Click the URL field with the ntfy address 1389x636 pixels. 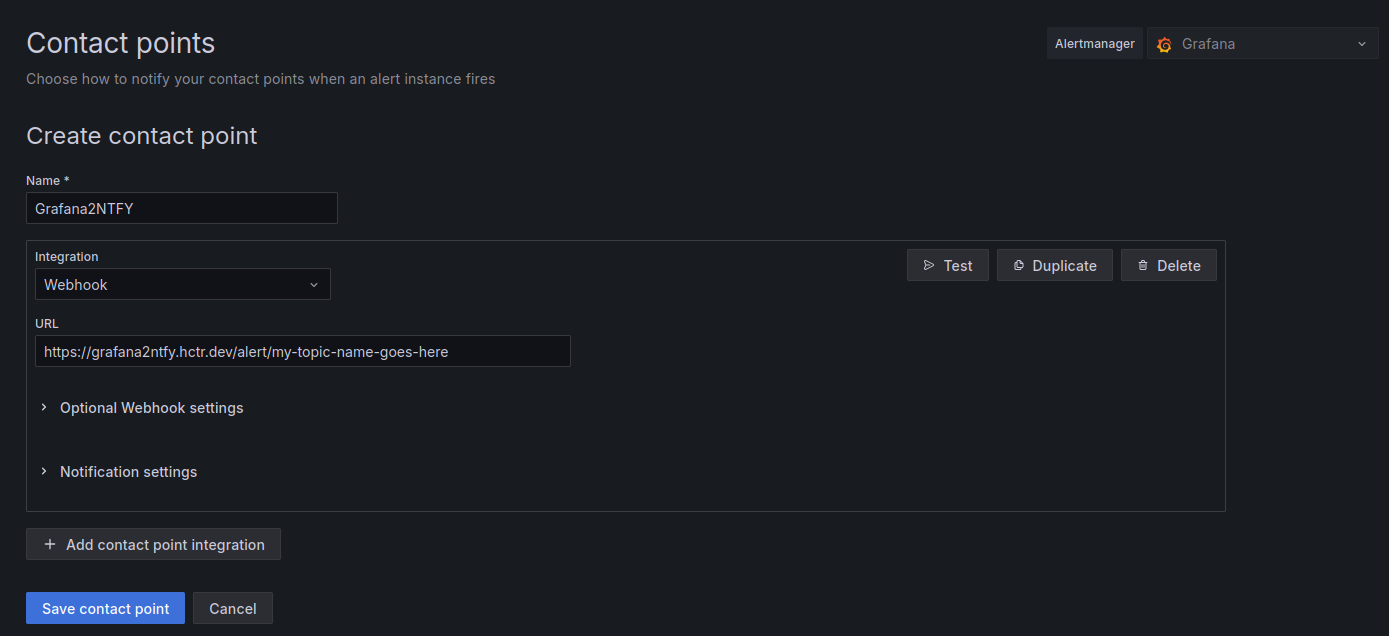coord(302,351)
